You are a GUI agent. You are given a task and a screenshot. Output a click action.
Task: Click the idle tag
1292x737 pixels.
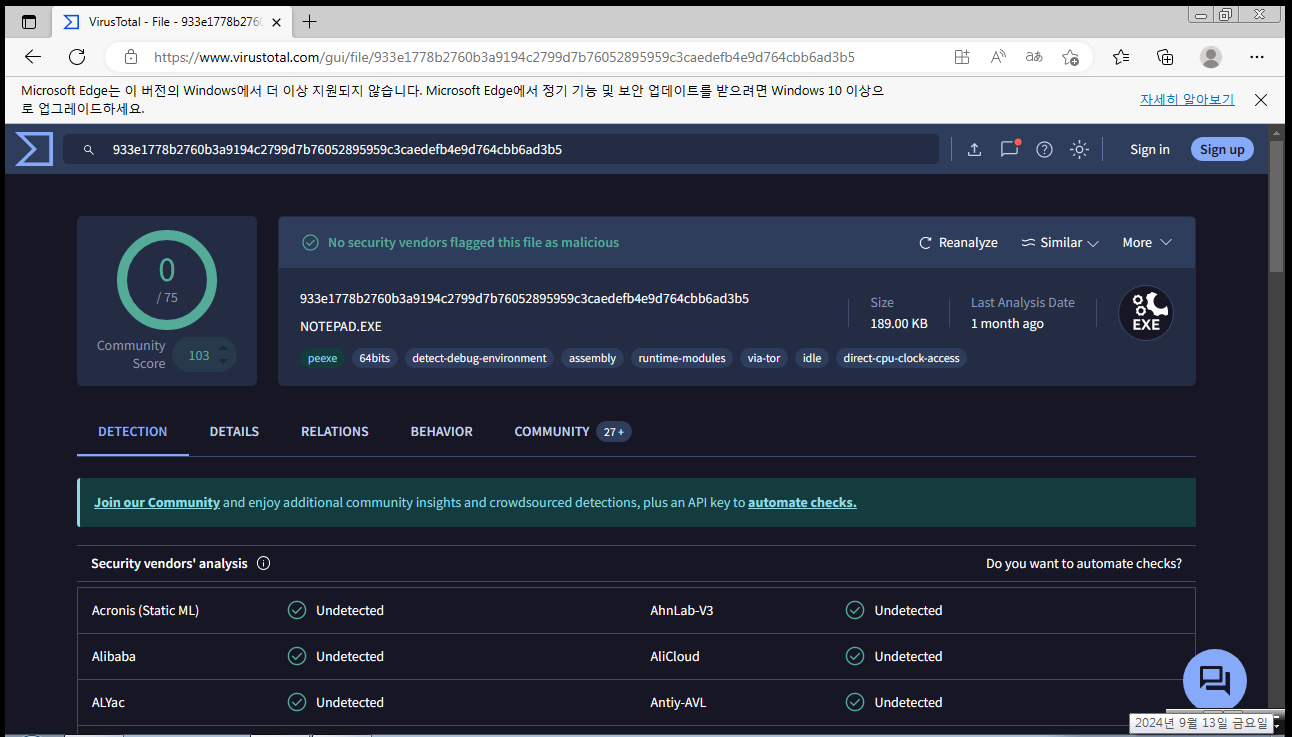[812, 358]
